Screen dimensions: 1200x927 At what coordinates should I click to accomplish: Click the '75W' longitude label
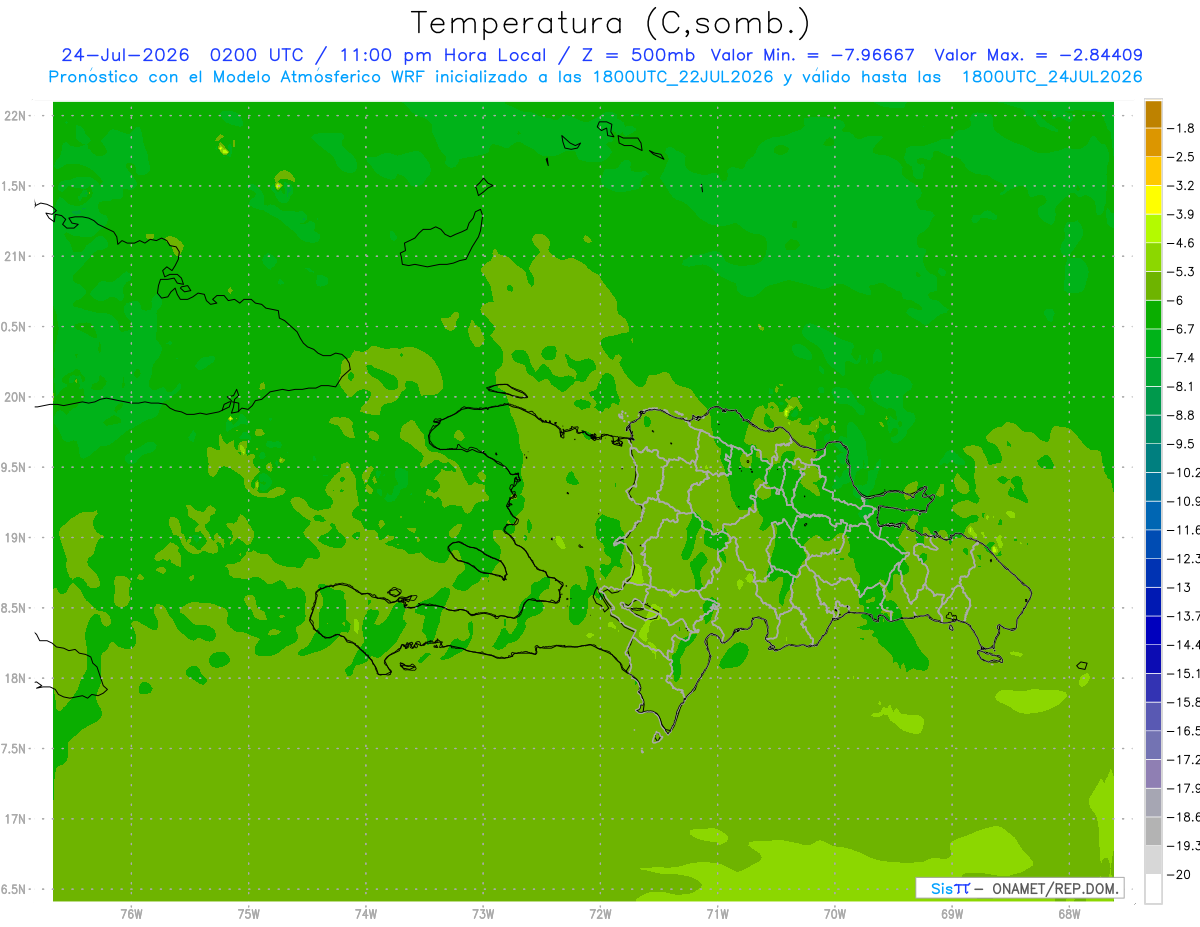pyautogui.click(x=249, y=914)
